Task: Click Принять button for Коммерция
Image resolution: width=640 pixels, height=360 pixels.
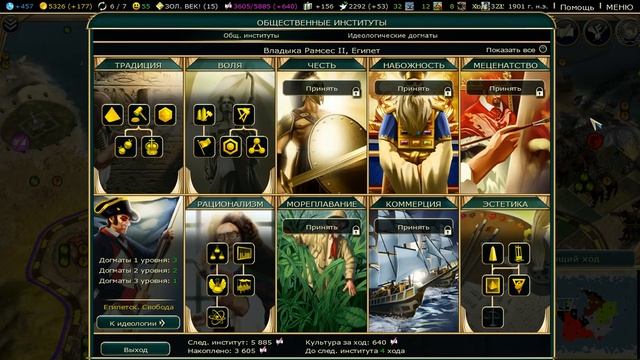Action: tap(414, 227)
